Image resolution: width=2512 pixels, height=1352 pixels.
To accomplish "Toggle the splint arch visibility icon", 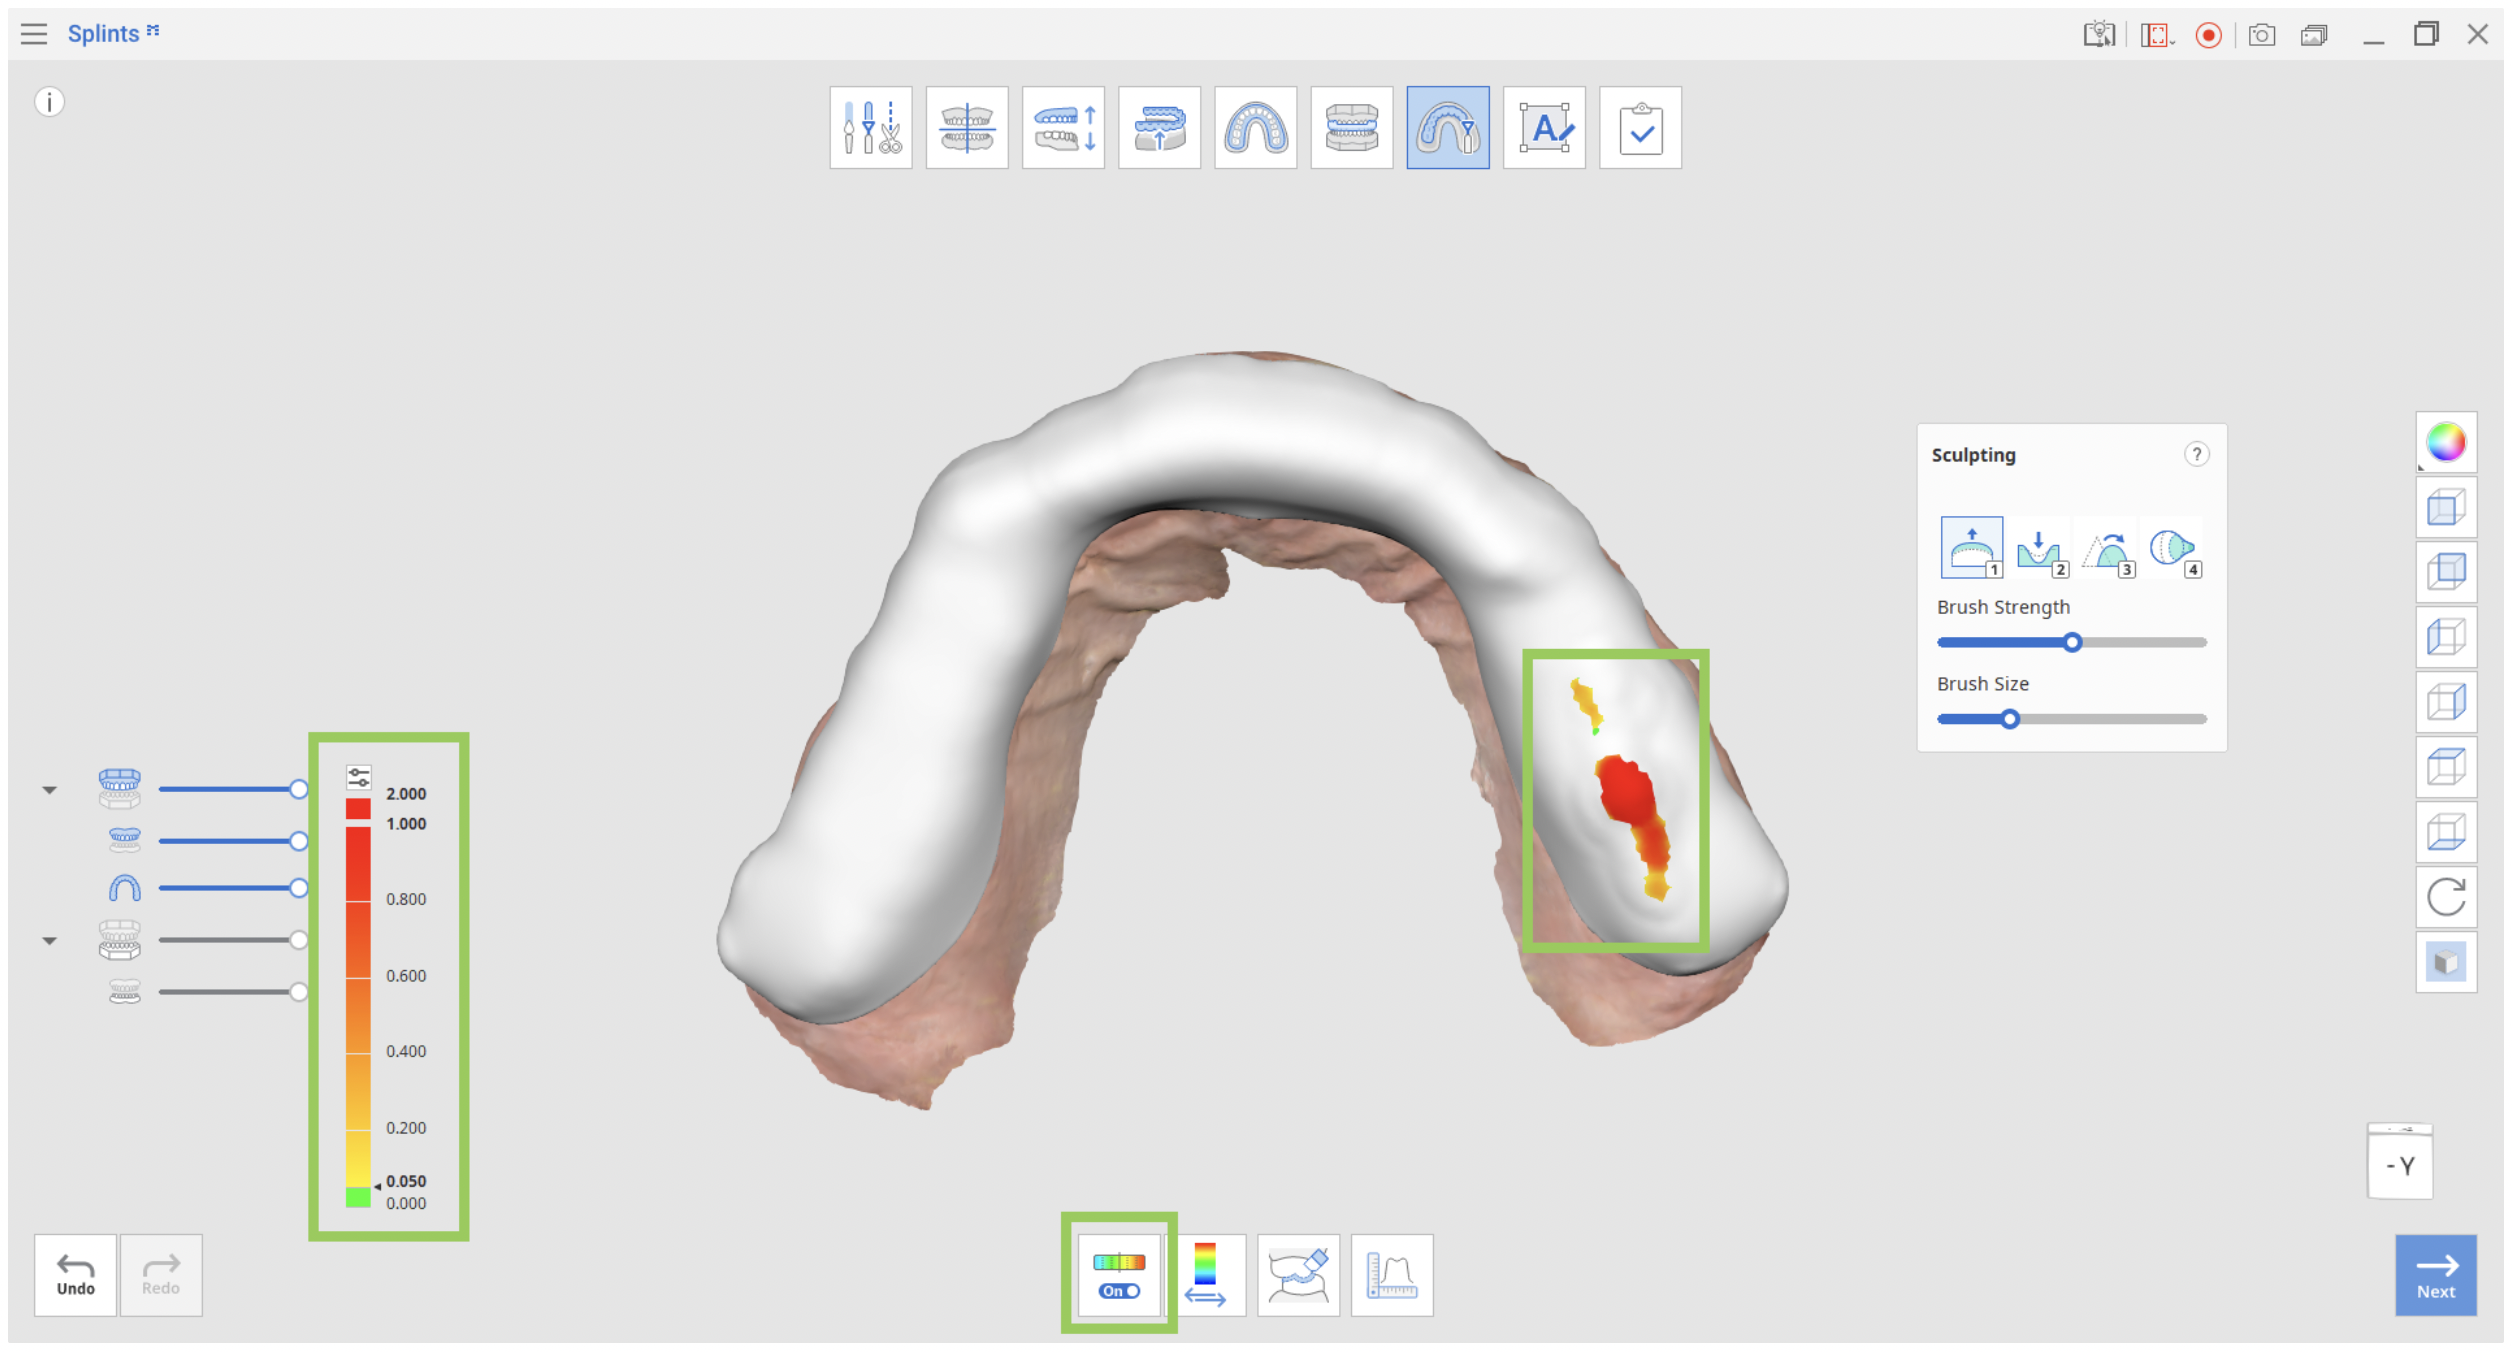I will (125, 888).
